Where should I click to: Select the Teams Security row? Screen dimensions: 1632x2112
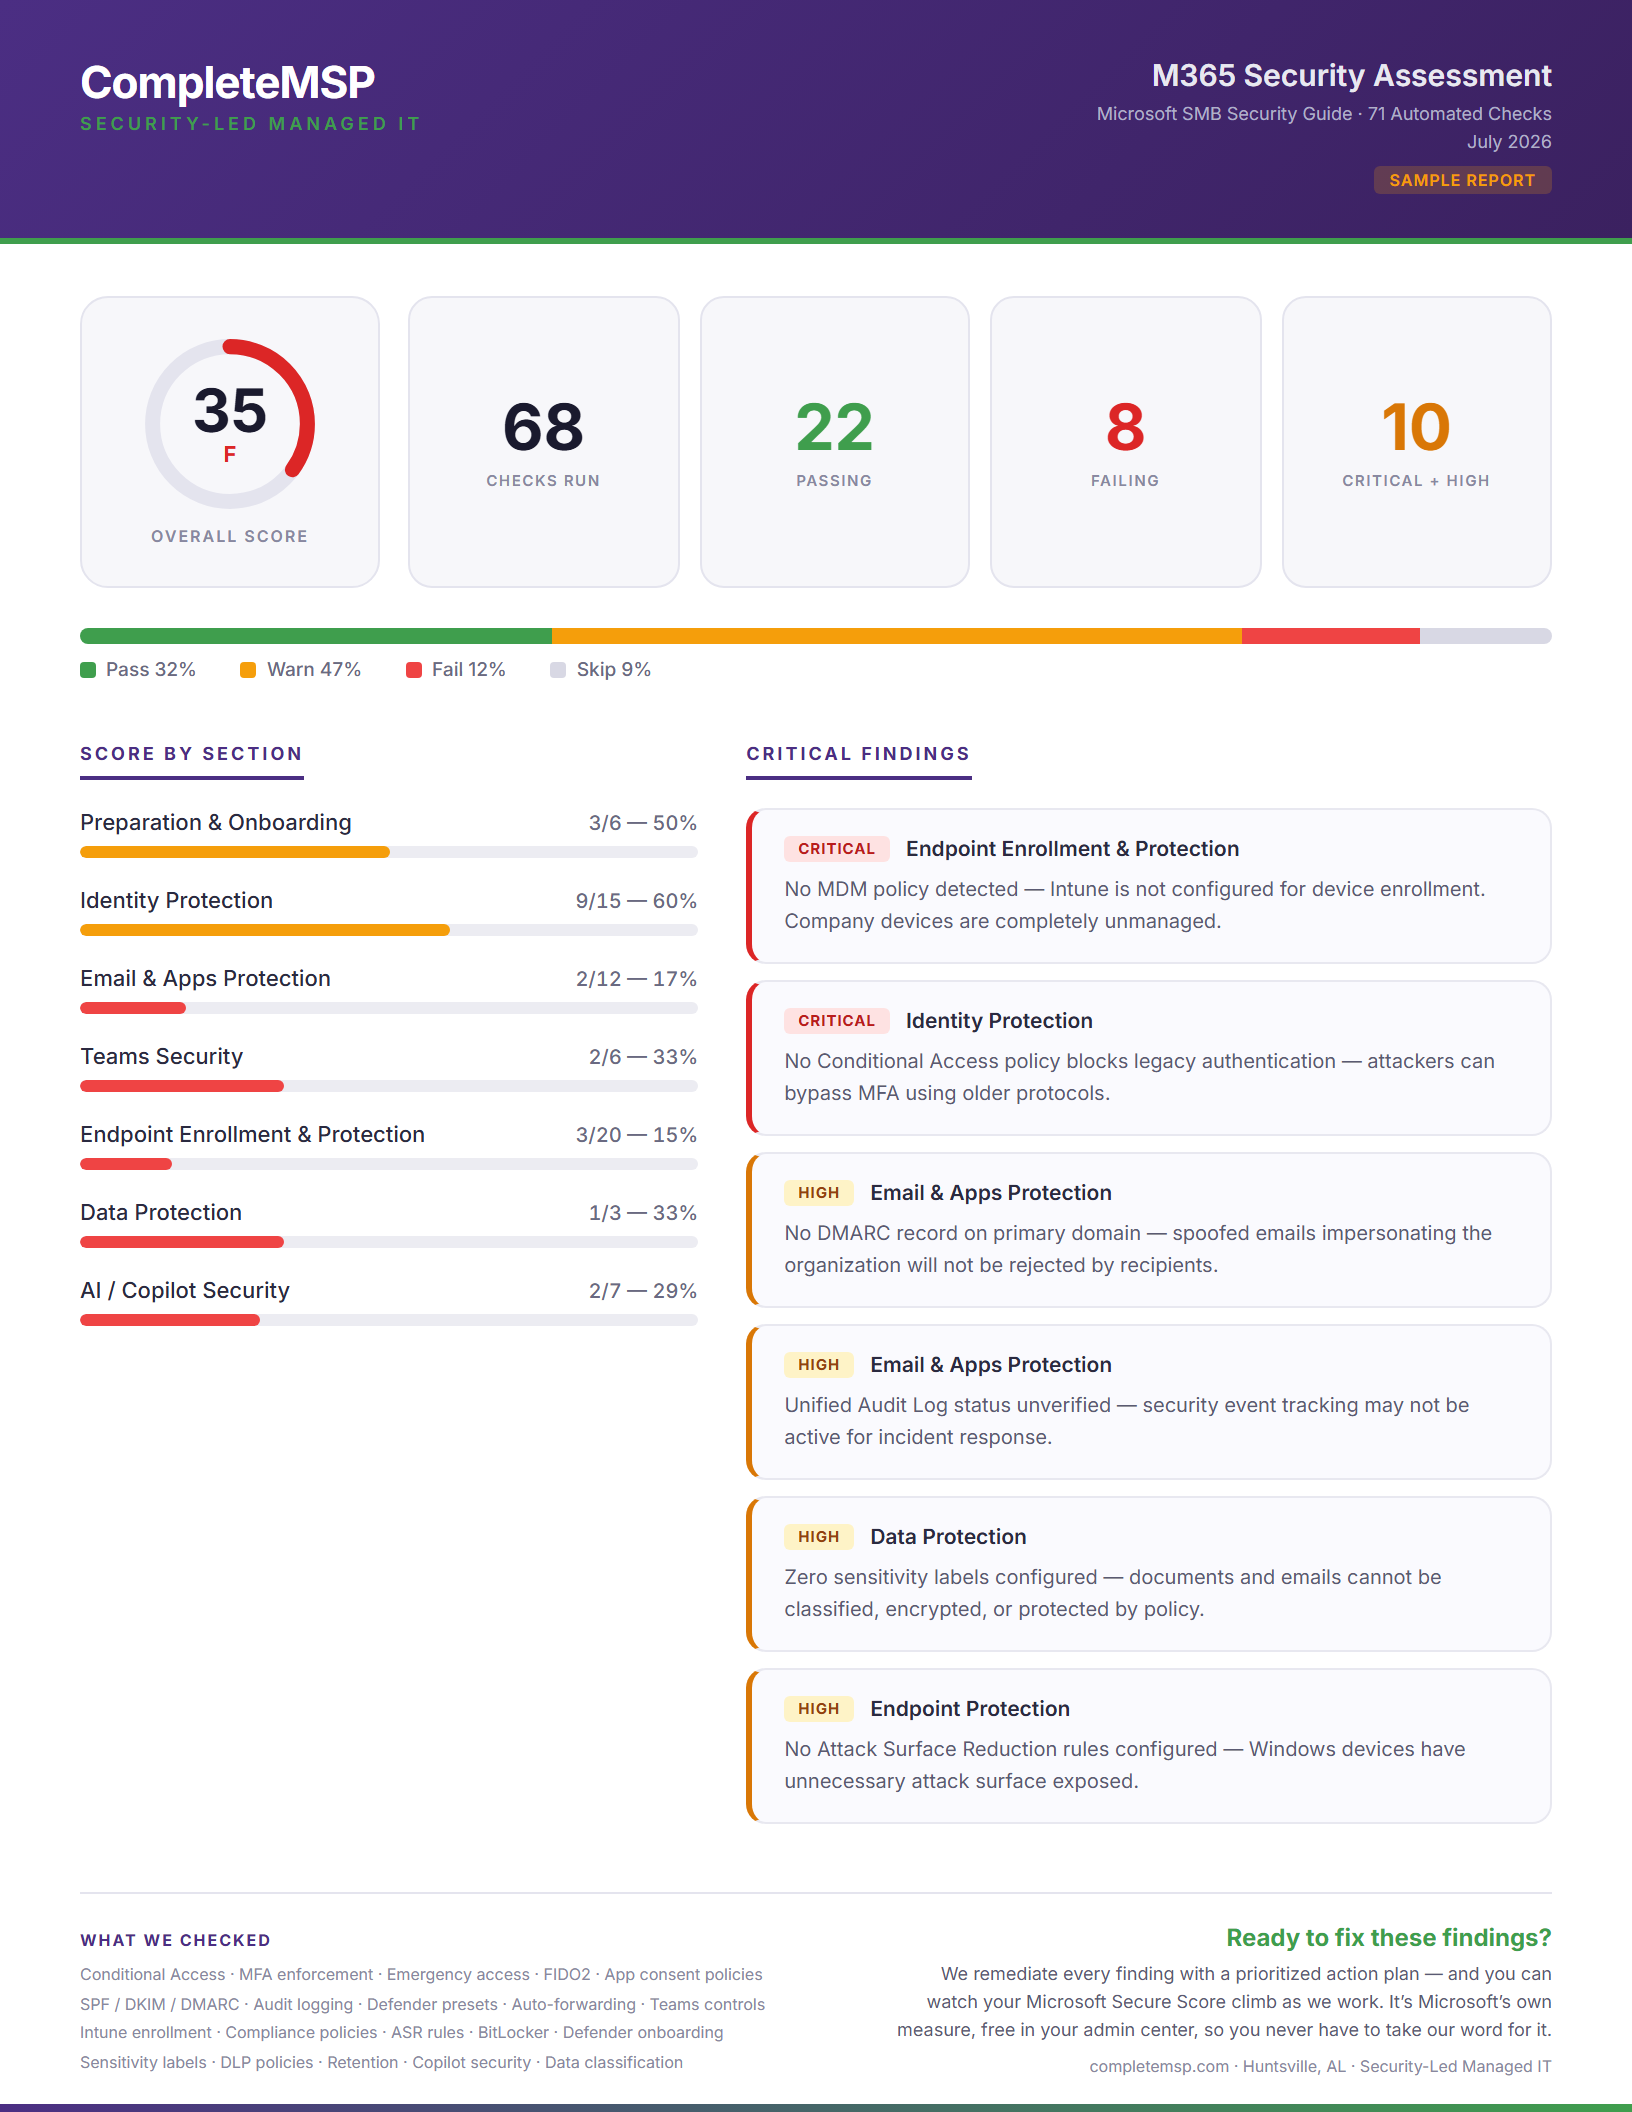[389, 1068]
